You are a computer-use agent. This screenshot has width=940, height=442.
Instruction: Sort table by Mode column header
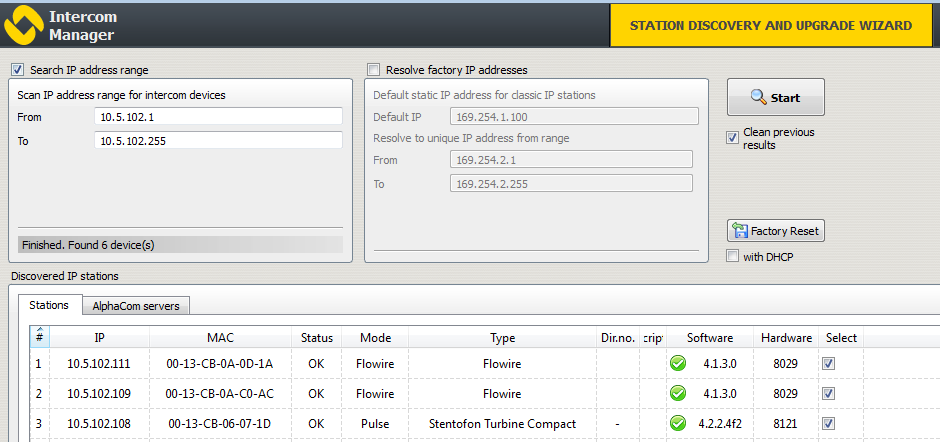point(375,338)
